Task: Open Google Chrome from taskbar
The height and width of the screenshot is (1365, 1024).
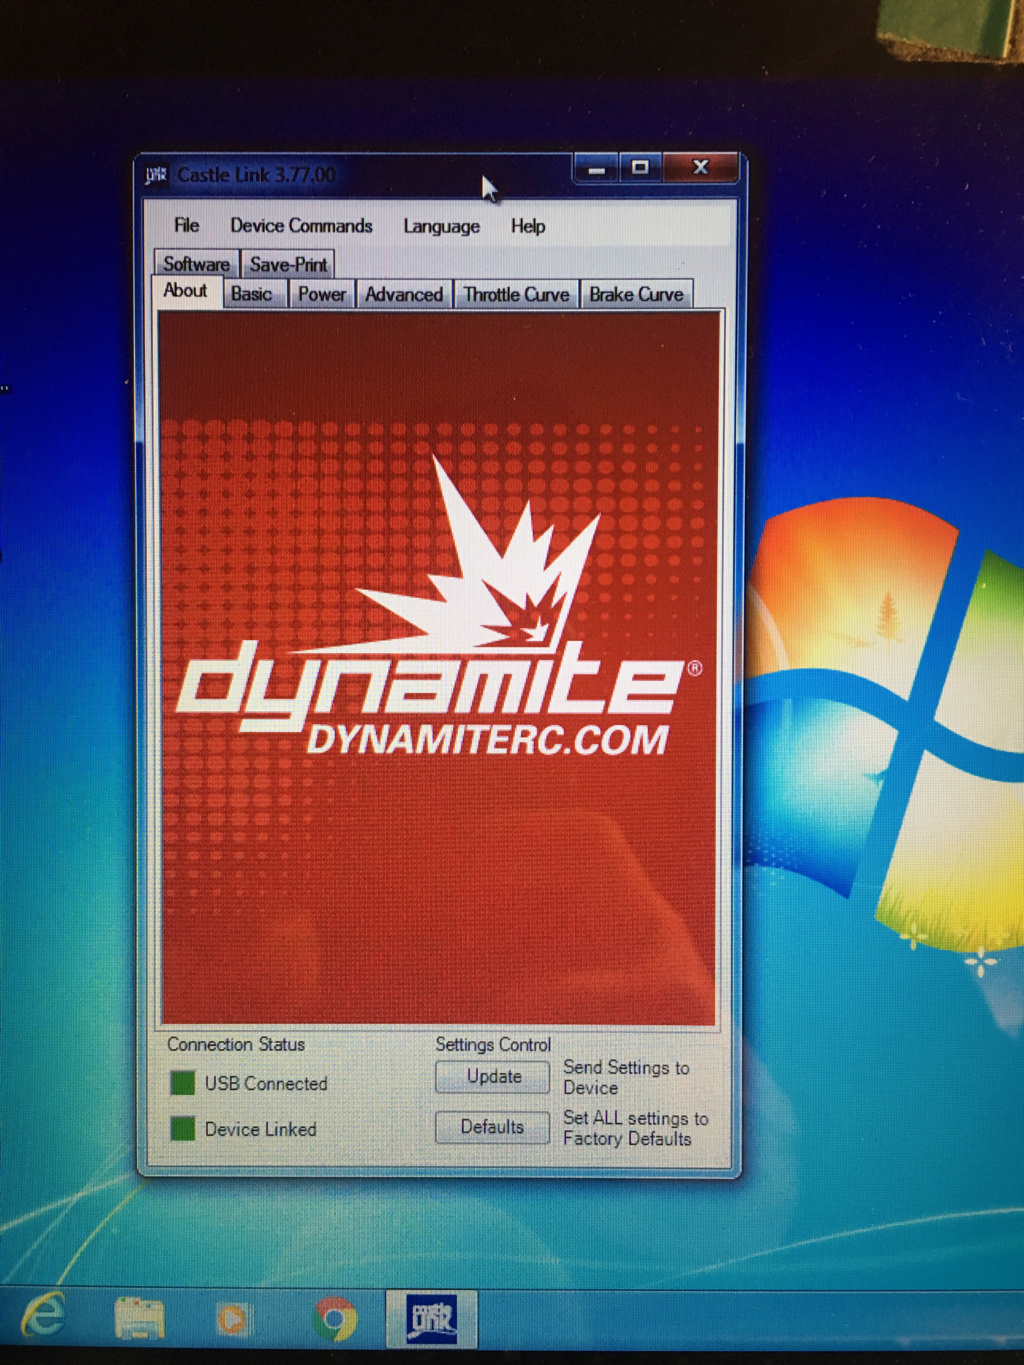Action: point(335,1320)
